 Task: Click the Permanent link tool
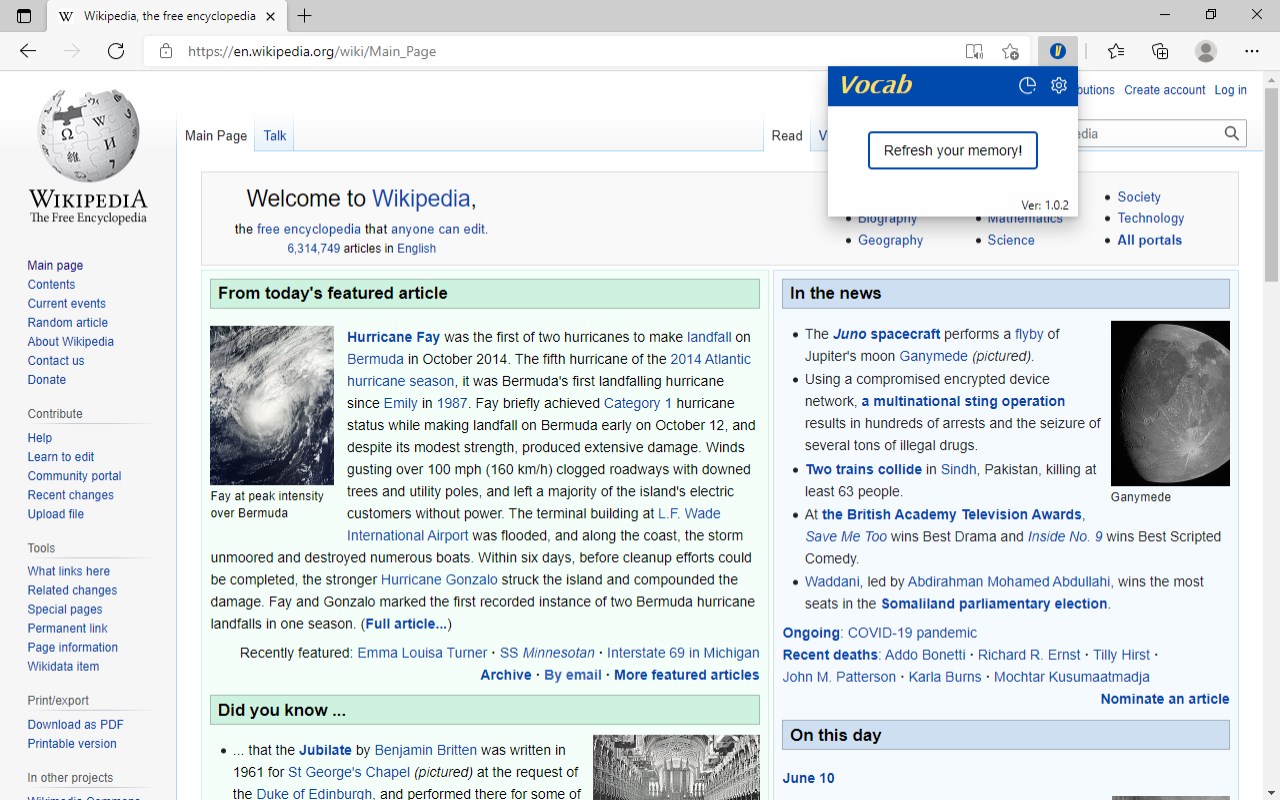tap(68, 628)
